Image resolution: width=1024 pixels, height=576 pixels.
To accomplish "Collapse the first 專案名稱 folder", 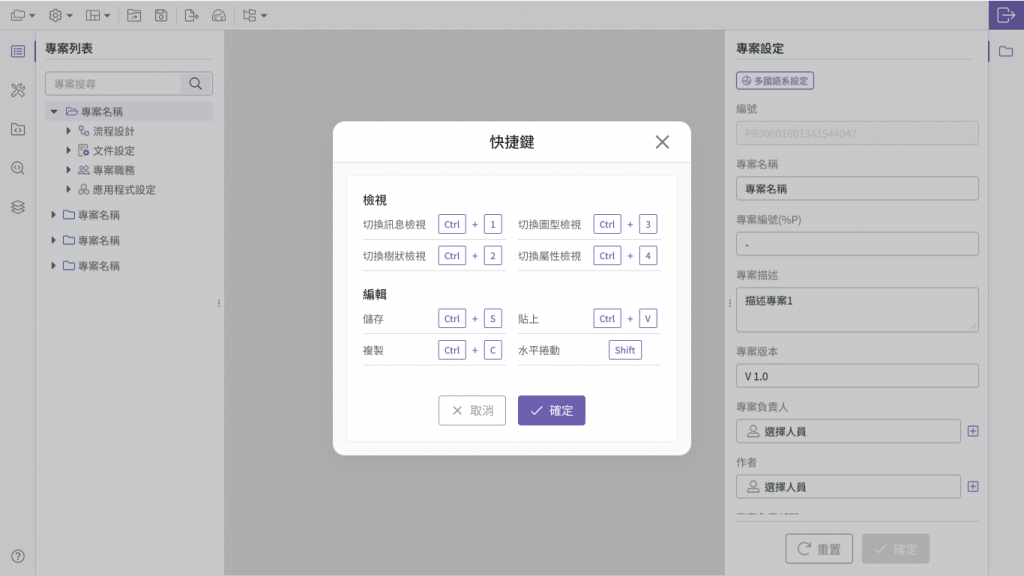I will point(54,112).
